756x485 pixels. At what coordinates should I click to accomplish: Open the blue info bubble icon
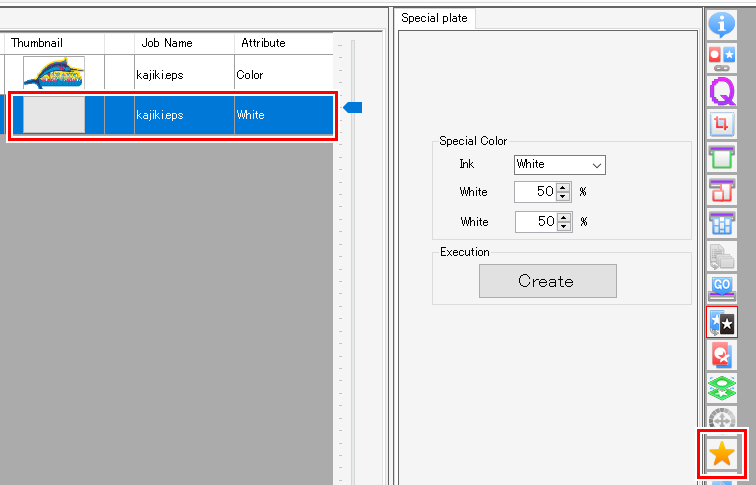click(x=721, y=23)
